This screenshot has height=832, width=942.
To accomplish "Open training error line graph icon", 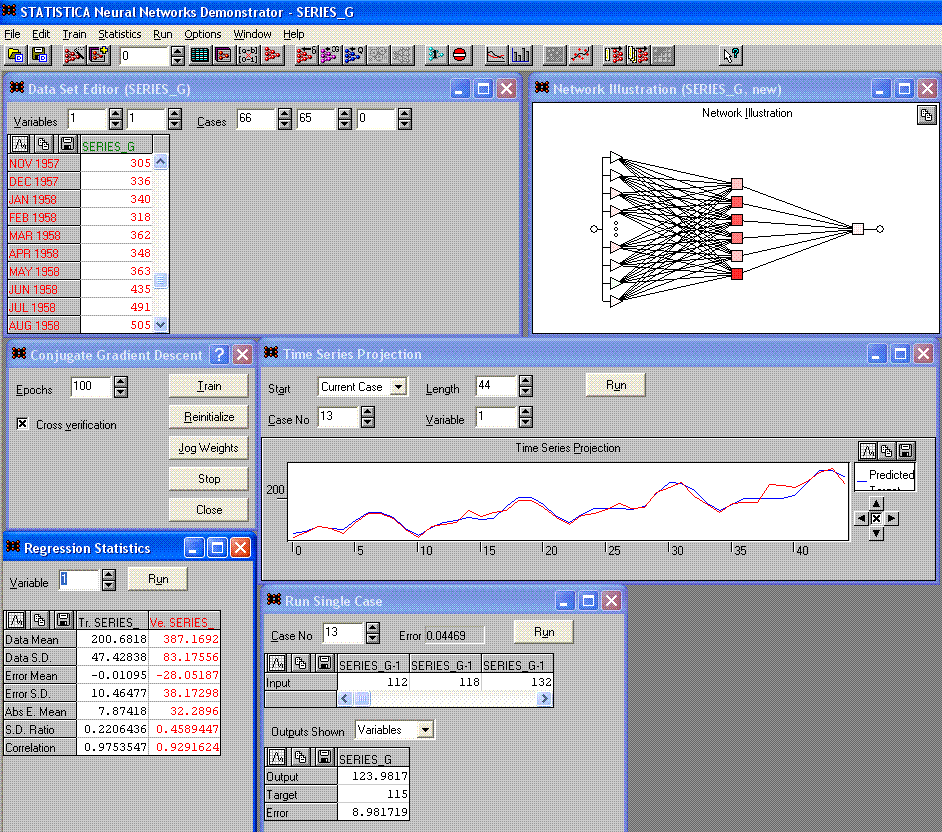I will click(496, 56).
